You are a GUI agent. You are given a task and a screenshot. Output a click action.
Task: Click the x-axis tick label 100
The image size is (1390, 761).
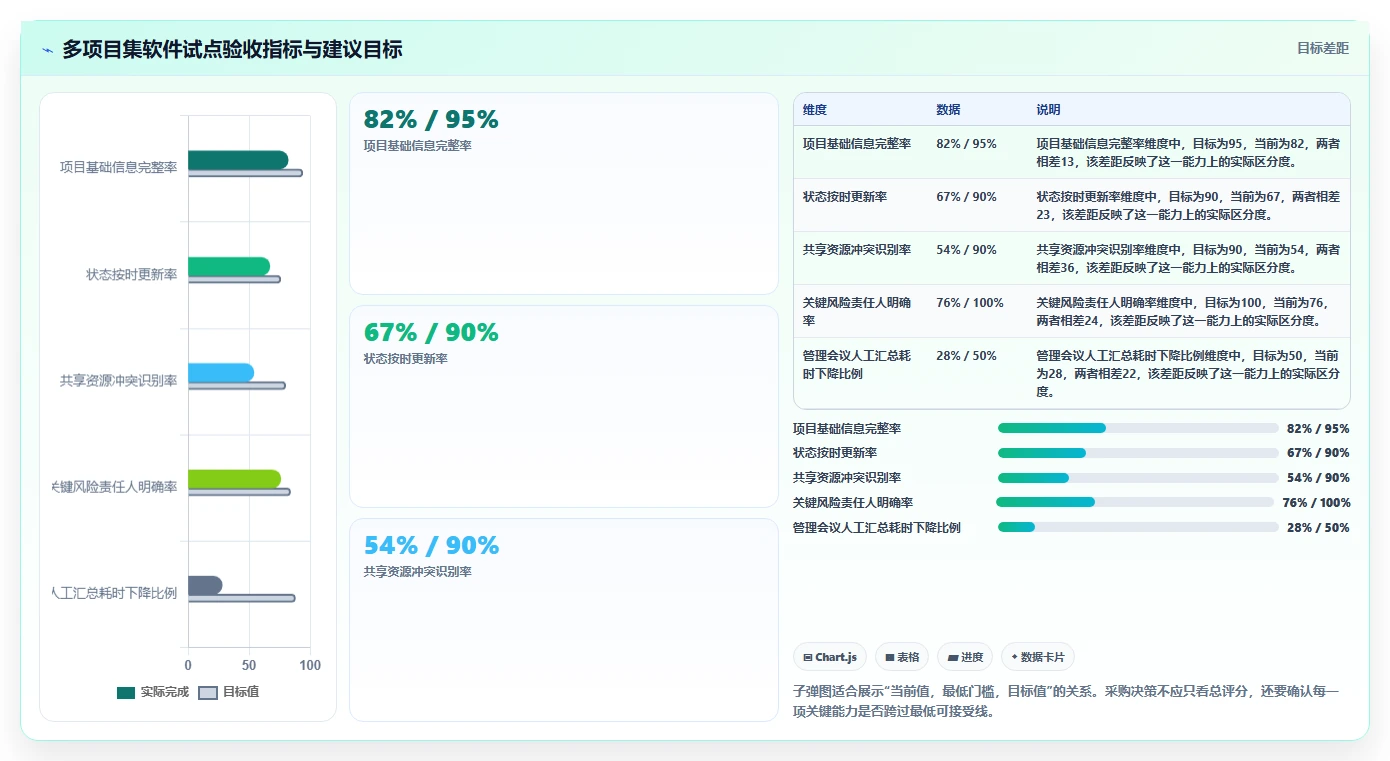310,665
